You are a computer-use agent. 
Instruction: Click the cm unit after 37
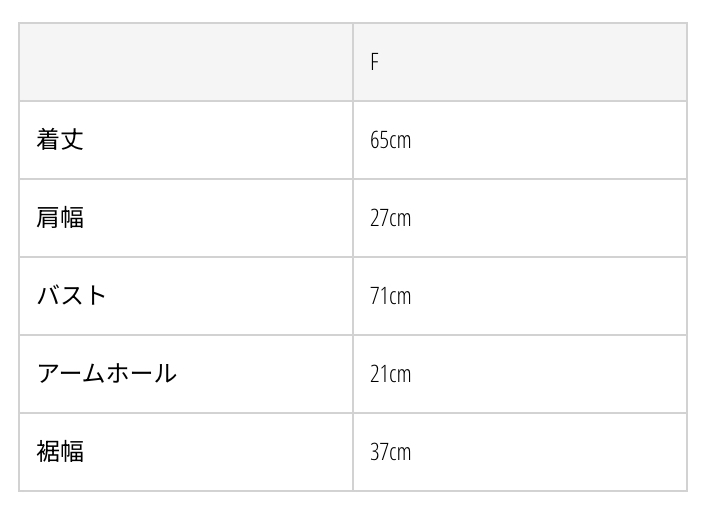400,453
